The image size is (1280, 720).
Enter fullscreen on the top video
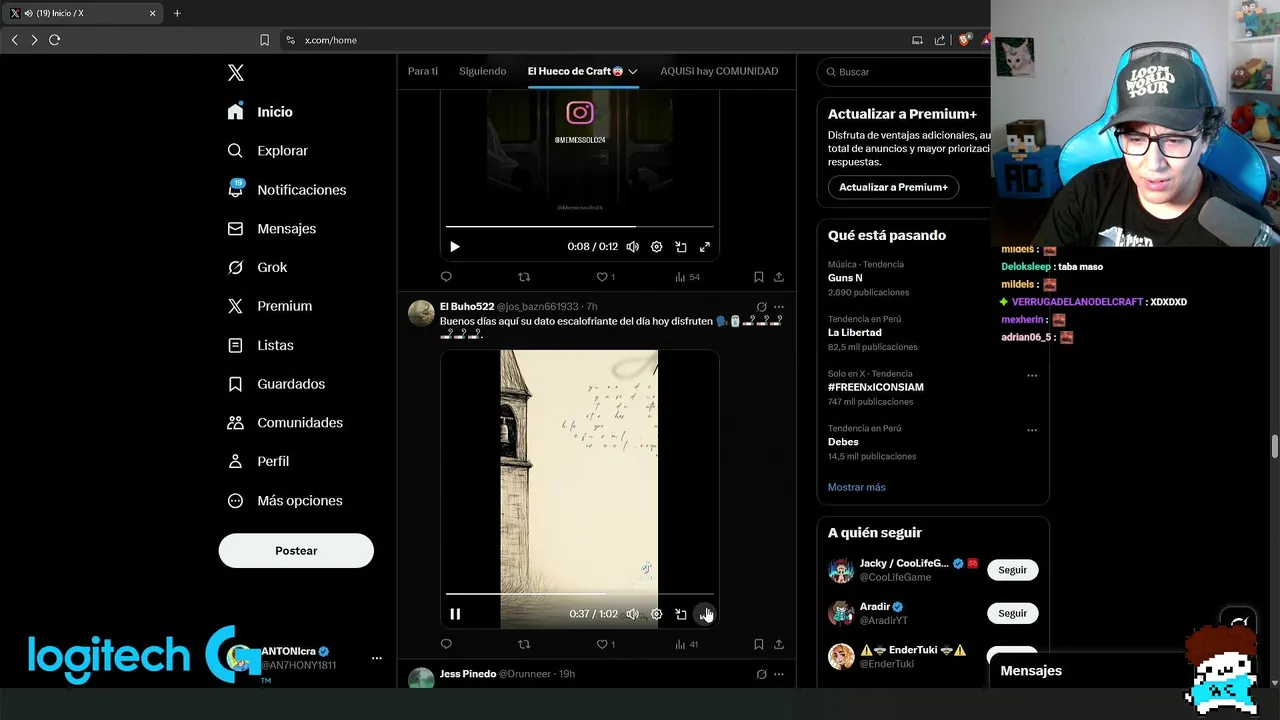(705, 247)
